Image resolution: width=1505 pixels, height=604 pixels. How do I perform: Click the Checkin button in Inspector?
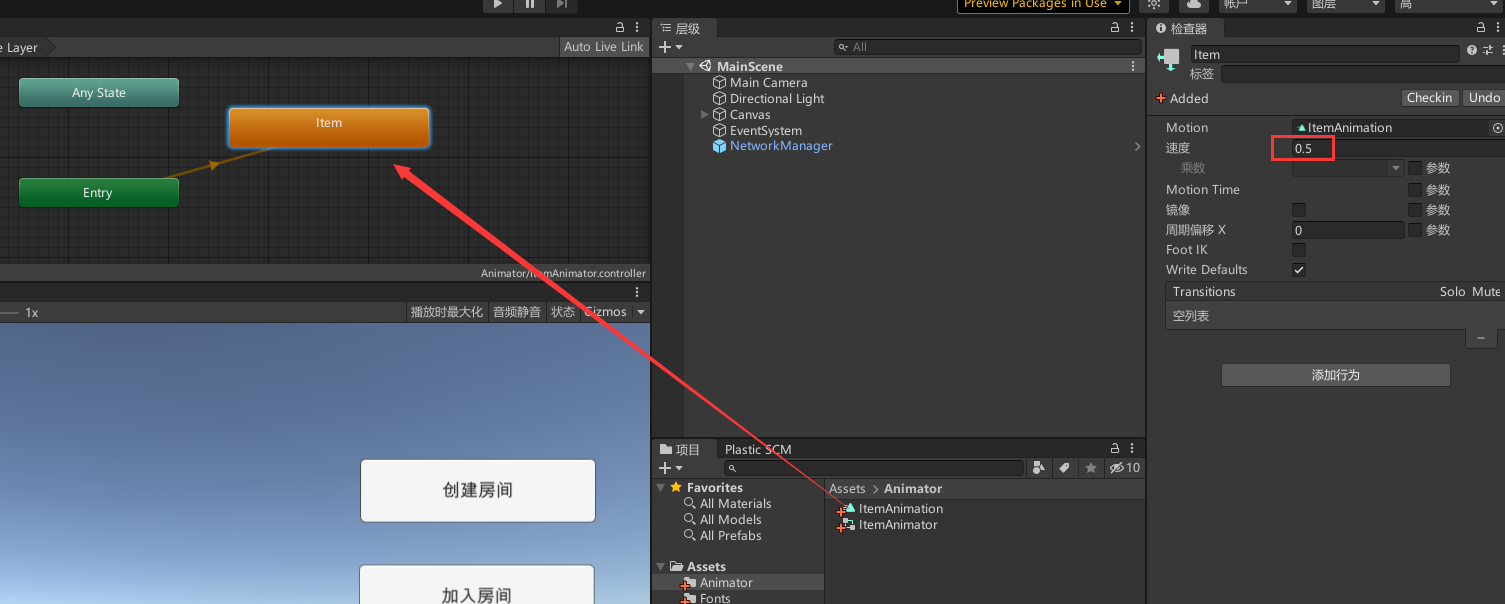pos(1430,97)
